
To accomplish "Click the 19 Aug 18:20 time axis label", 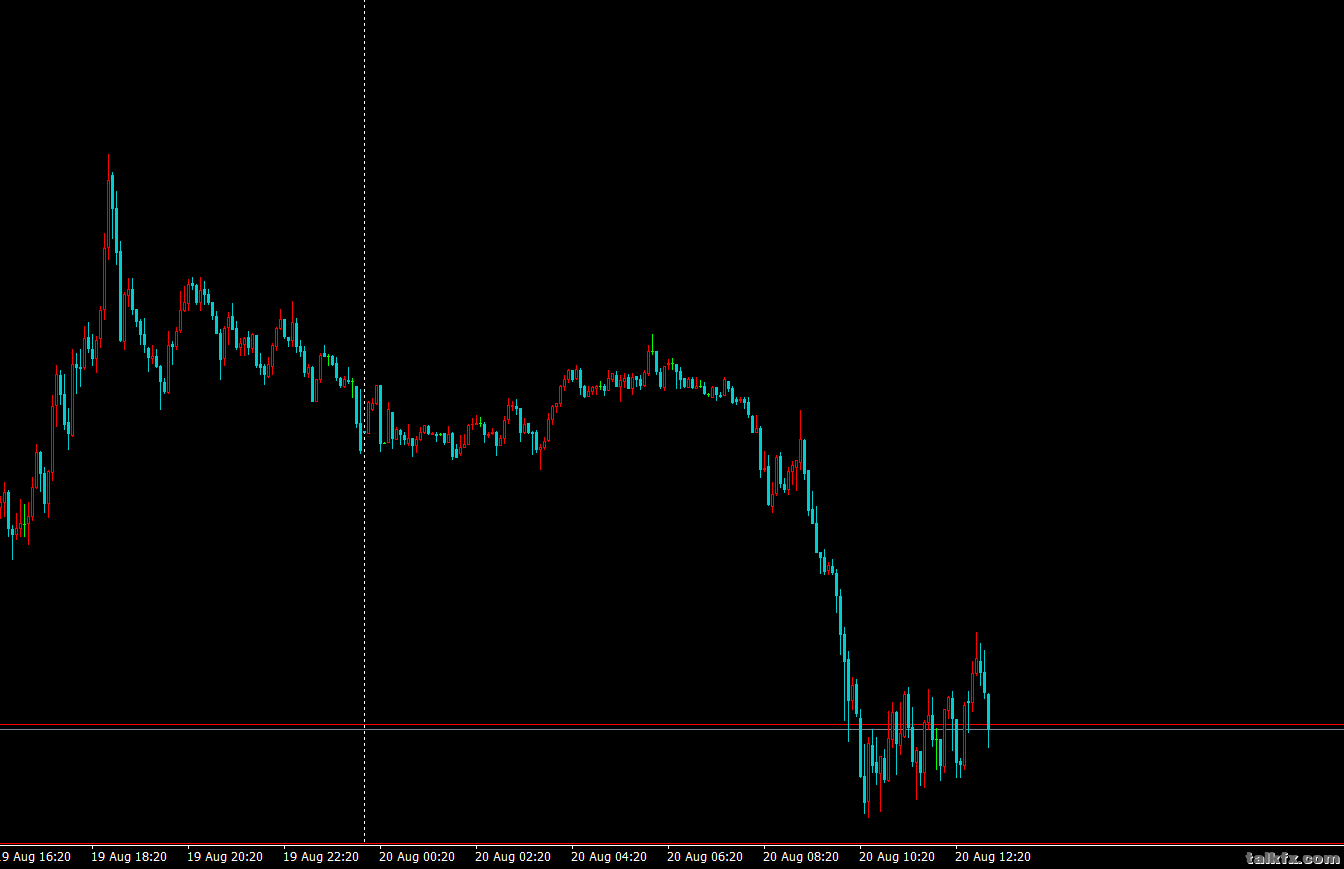I will click(129, 857).
